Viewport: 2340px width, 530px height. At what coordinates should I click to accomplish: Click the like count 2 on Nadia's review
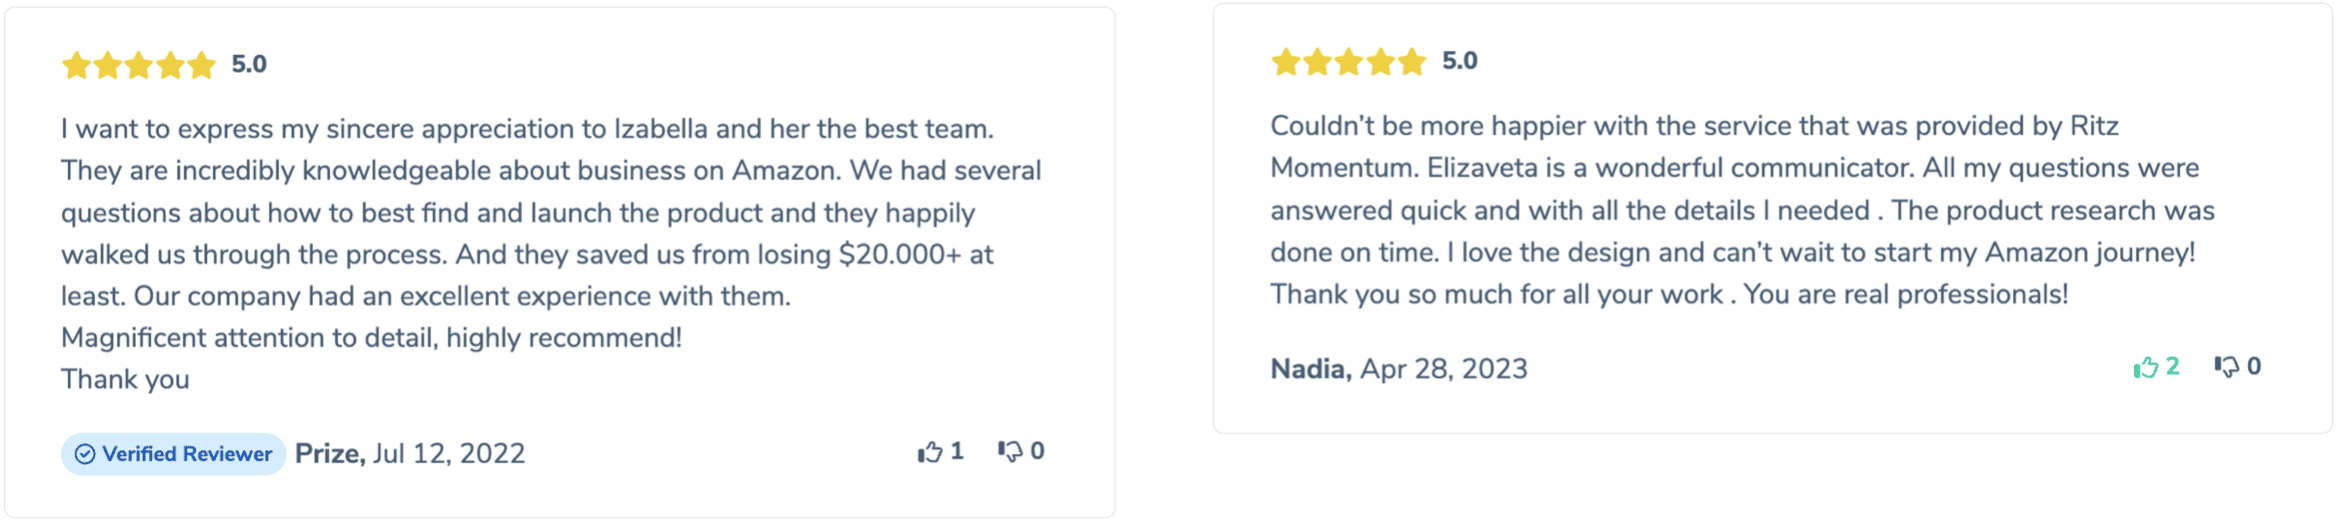[2173, 367]
